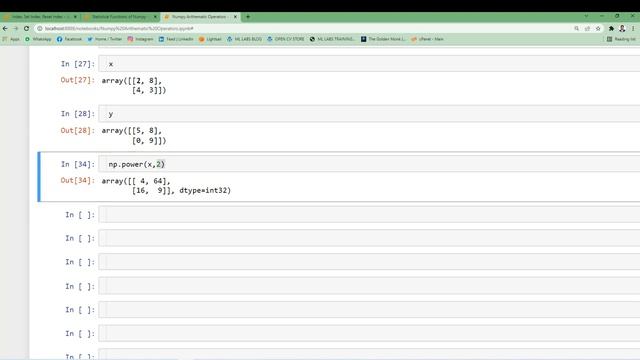Open the ML LABS BLOG bookmark
This screenshot has width=640, height=360.
coord(244,39)
